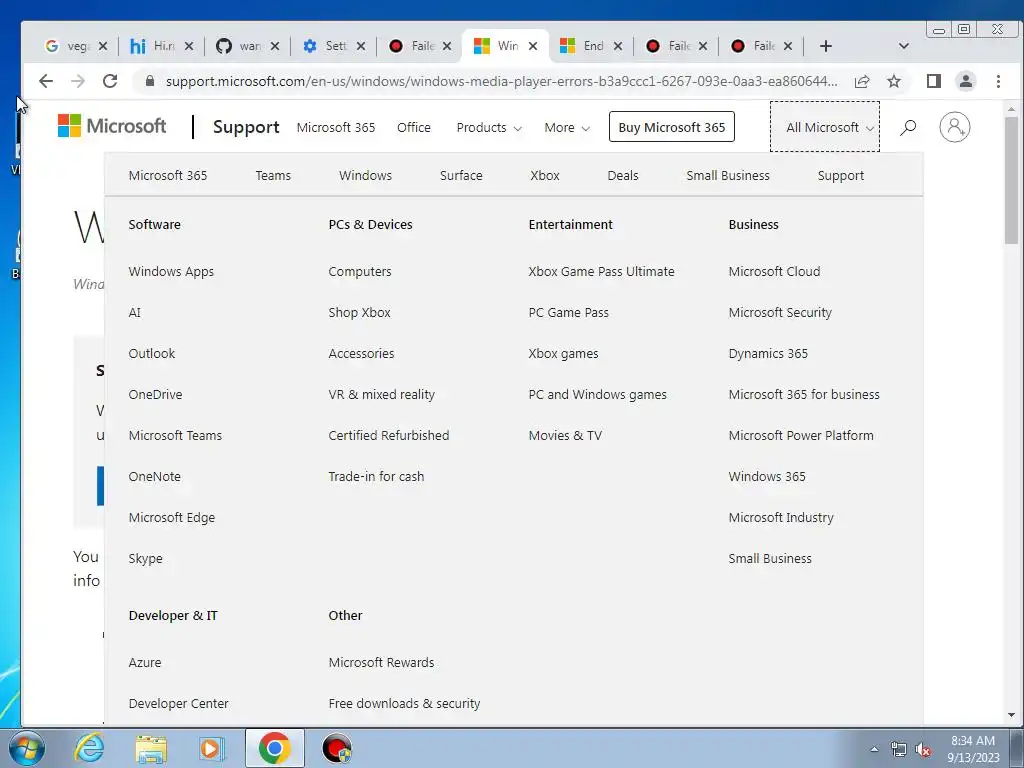This screenshot has width=1024, height=768.
Task: Click the share page icon in address bar
Action: 862,81
